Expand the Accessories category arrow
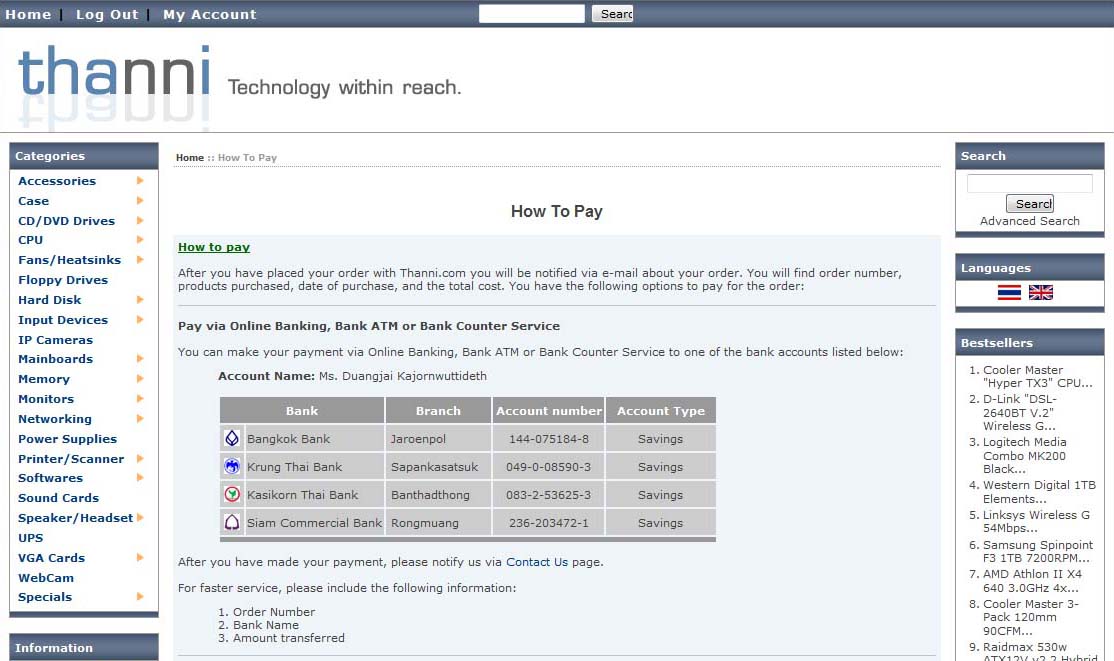 [x=140, y=181]
